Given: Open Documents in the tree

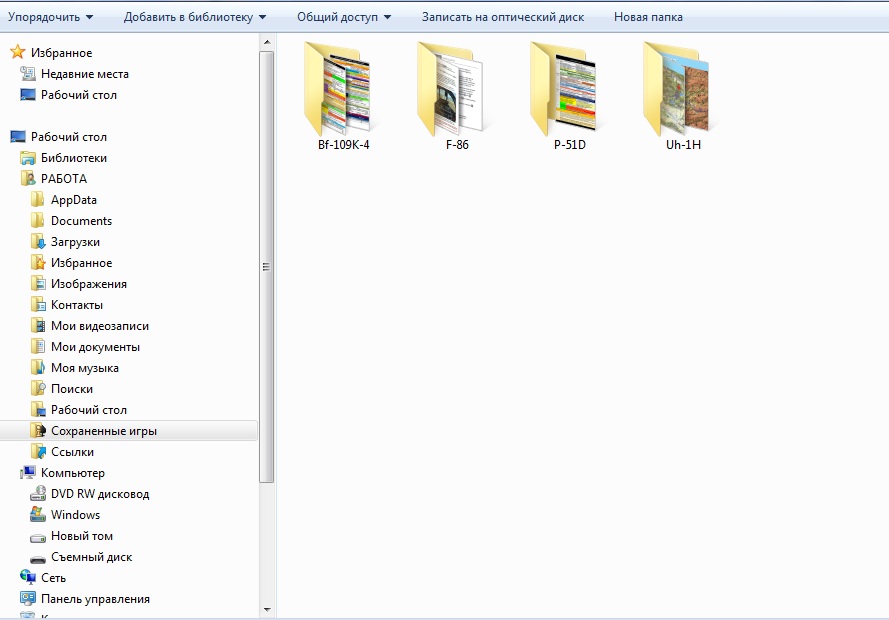Looking at the screenshot, I should click(x=81, y=220).
